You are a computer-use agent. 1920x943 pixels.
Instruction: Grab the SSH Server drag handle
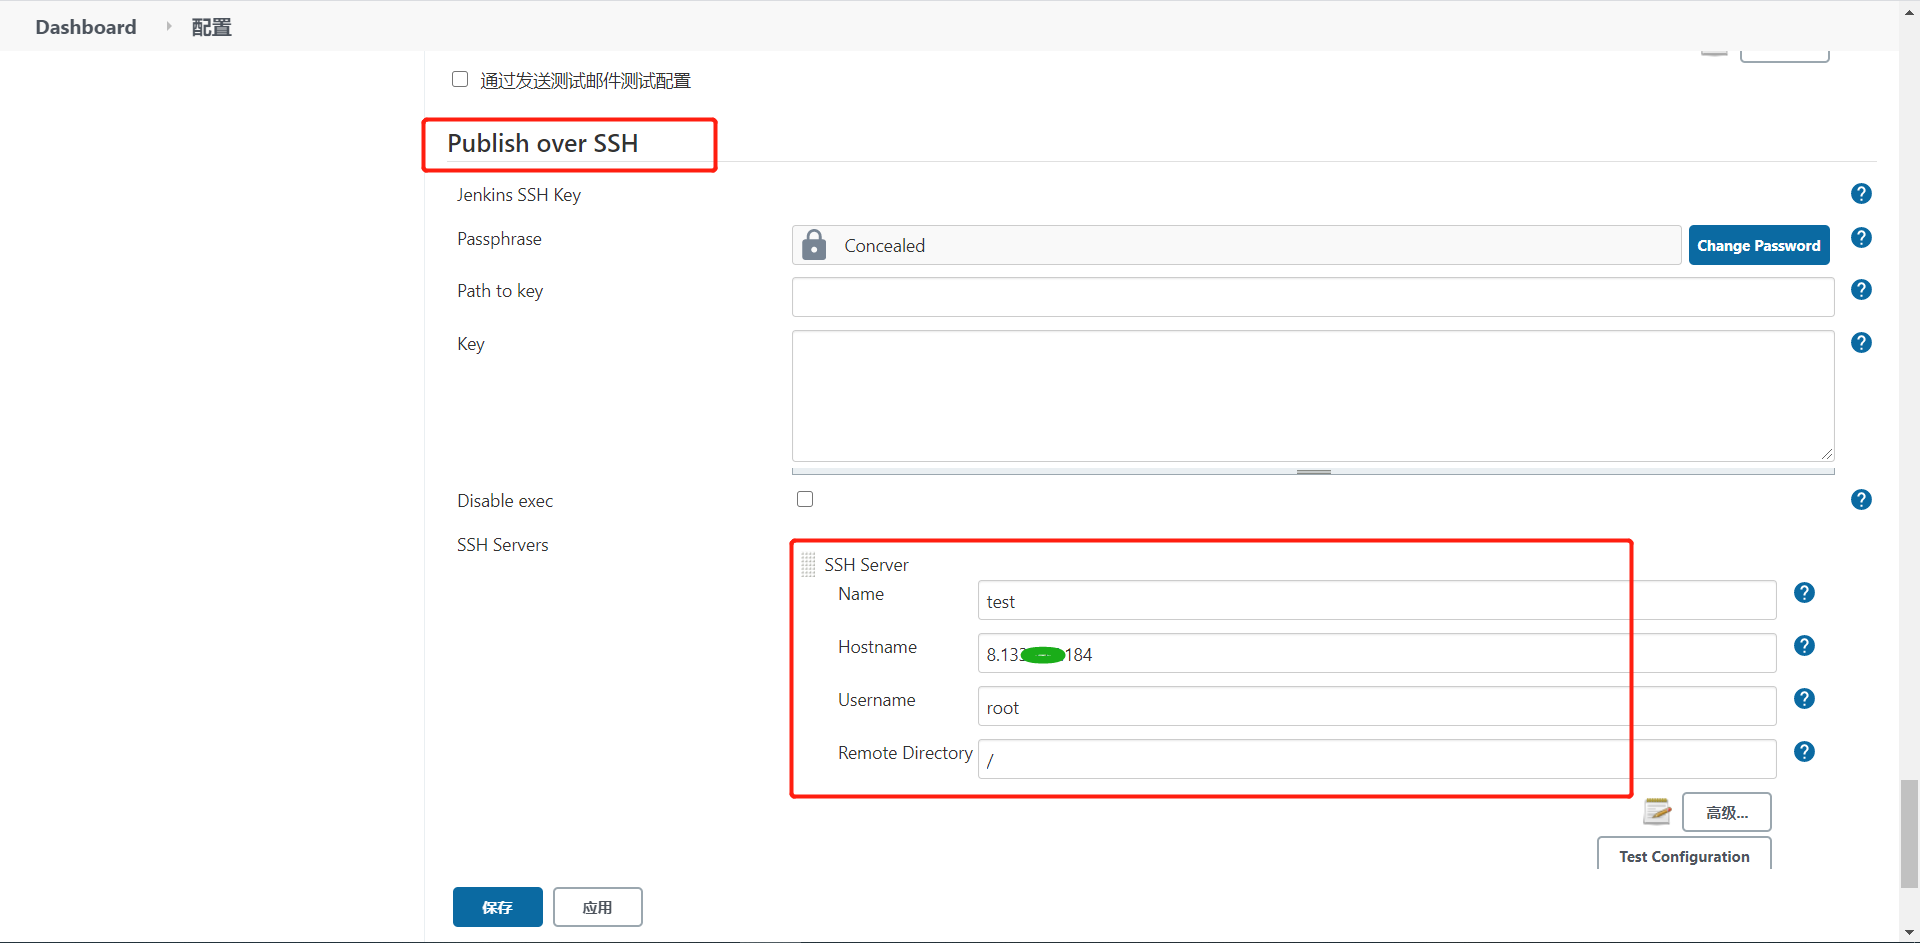coord(808,565)
